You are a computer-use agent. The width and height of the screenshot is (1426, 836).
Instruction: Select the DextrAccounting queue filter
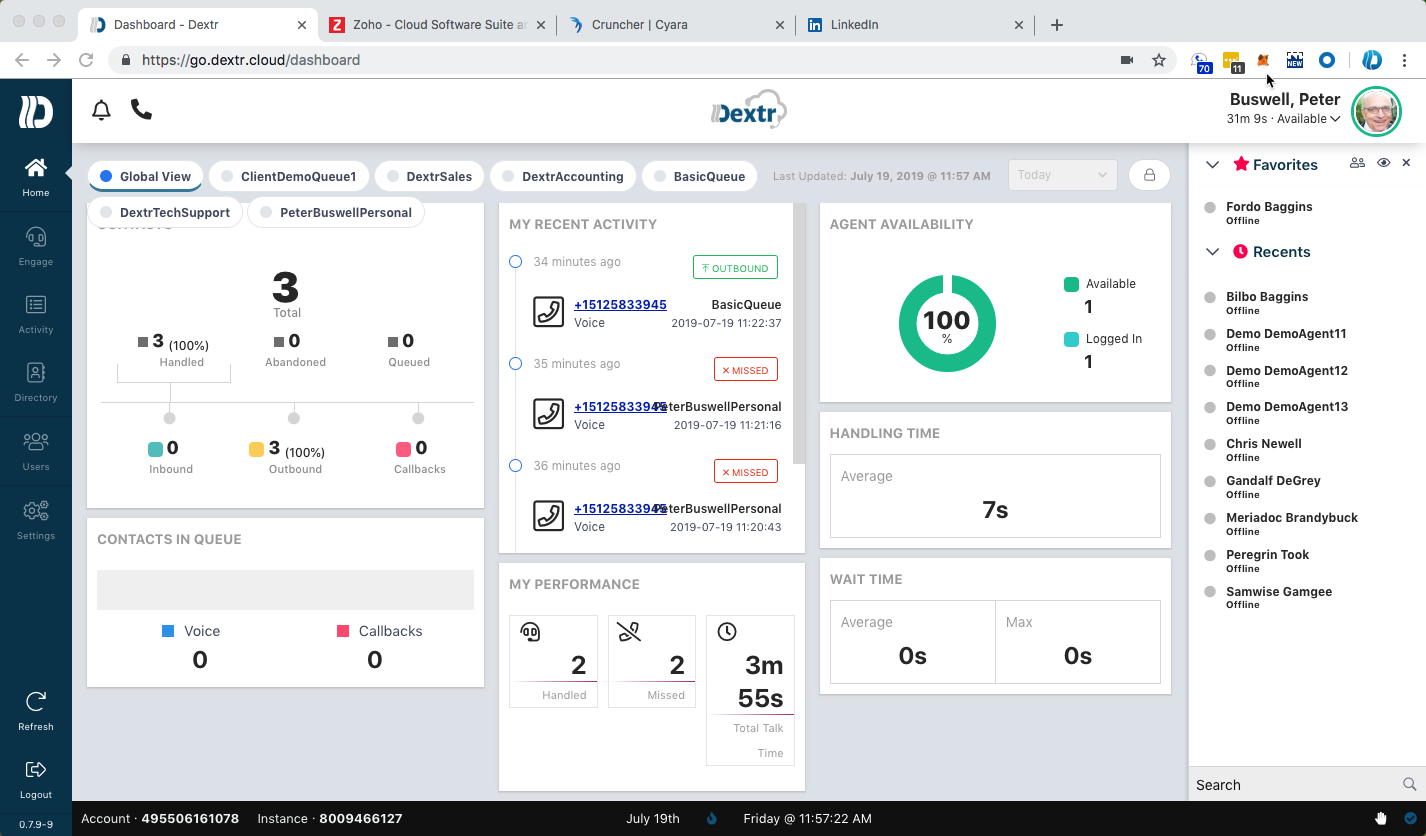[562, 176]
